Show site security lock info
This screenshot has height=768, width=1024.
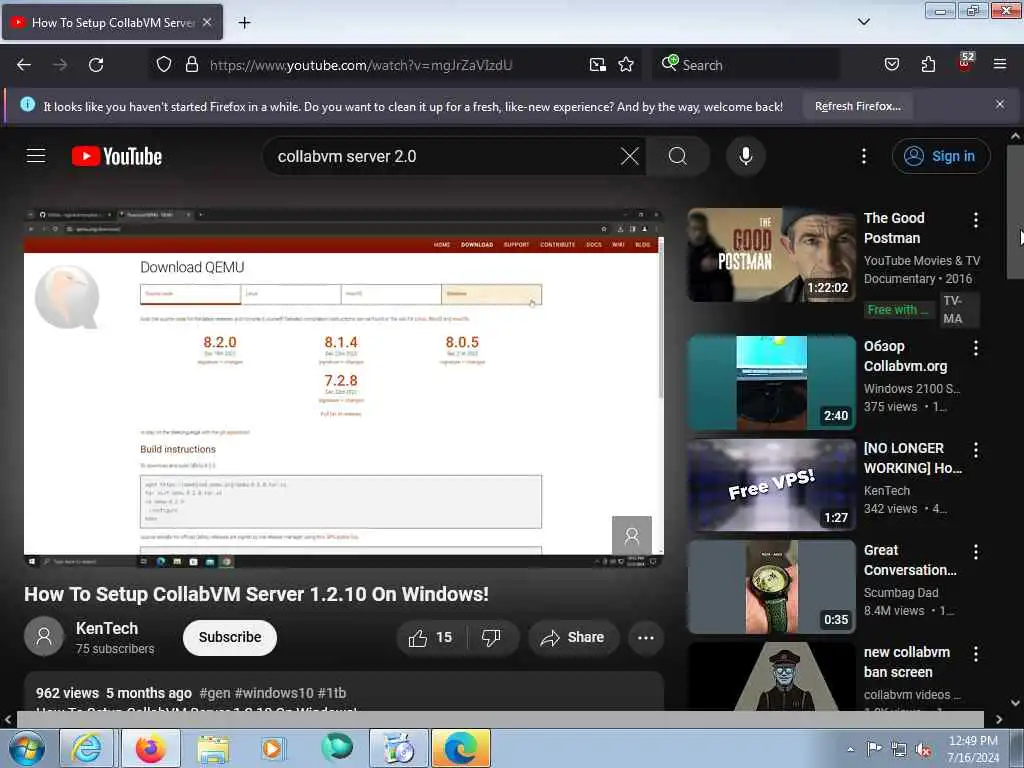(x=191, y=65)
